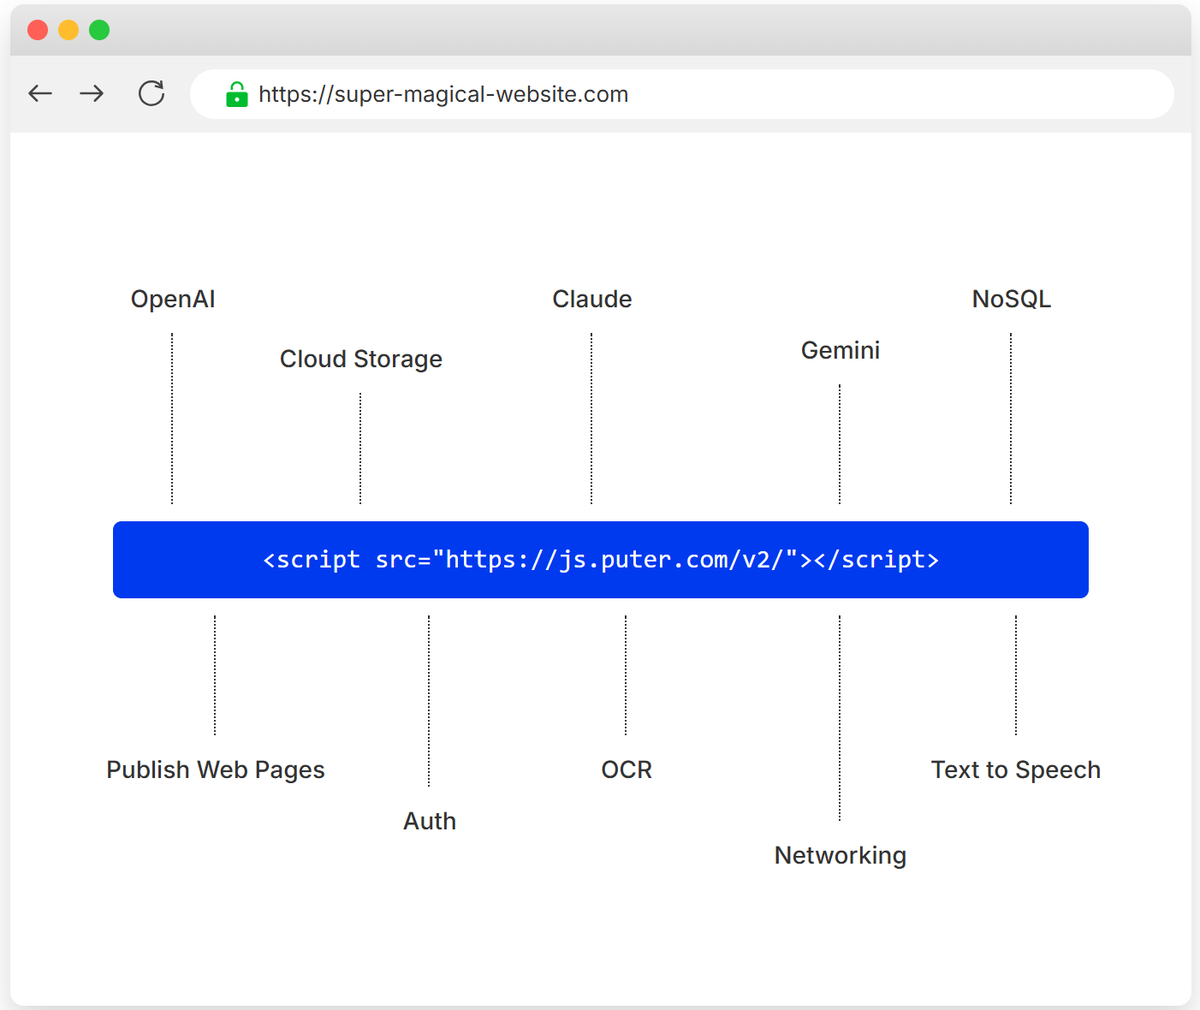Click the browser forward arrow
Viewport: 1200px width, 1010px height.
92,94
